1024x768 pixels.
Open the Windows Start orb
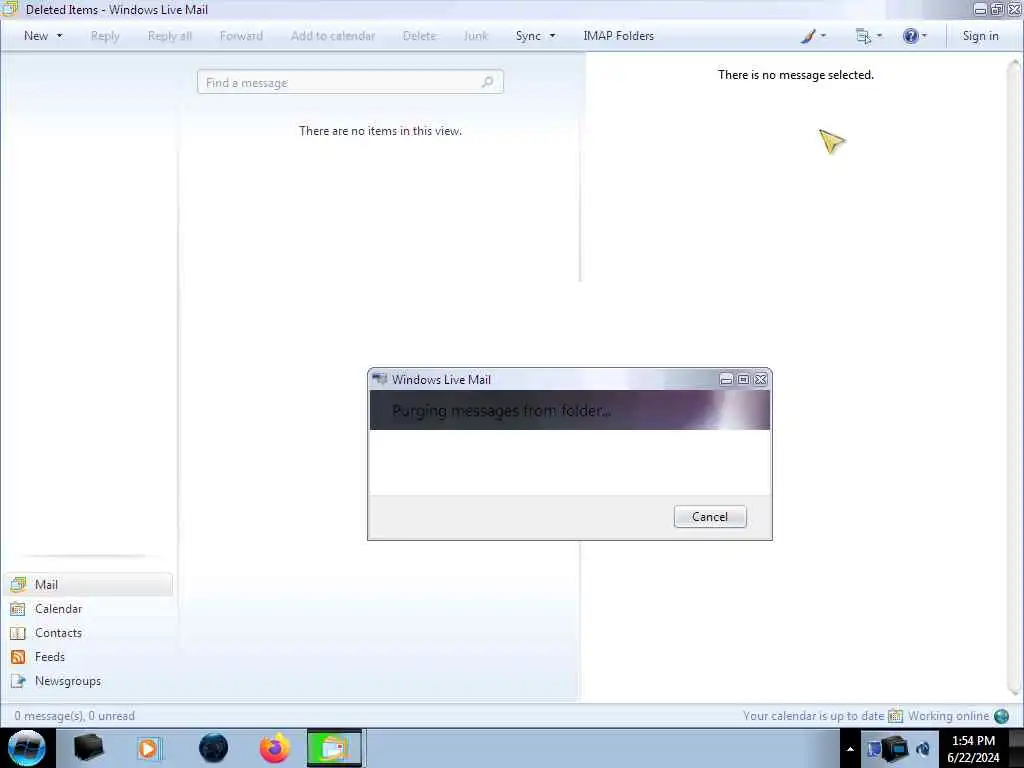(27, 748)
